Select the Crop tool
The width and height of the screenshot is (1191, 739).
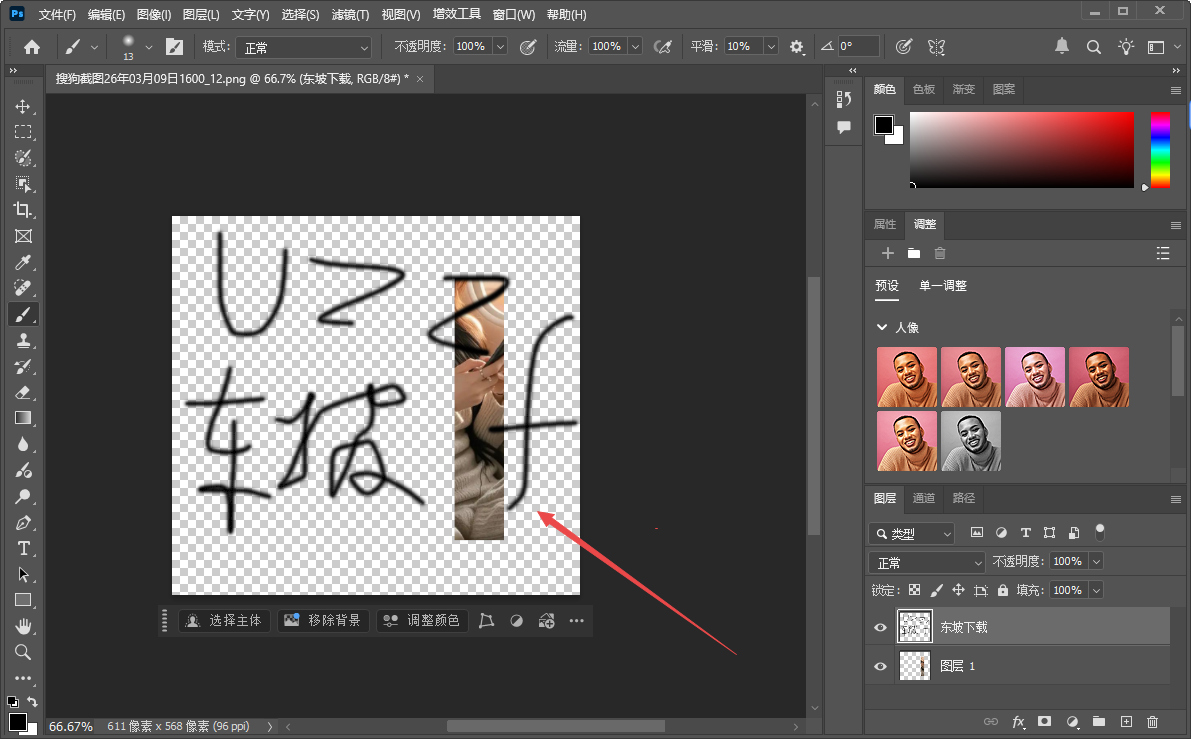click(x=23, y=210)
